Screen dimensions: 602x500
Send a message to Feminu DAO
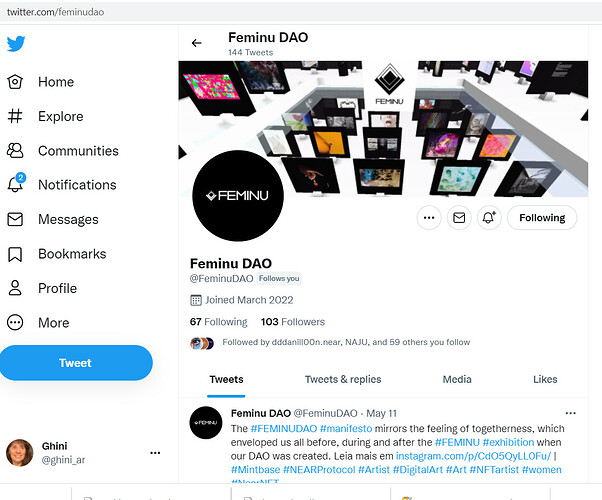[459, 217]
